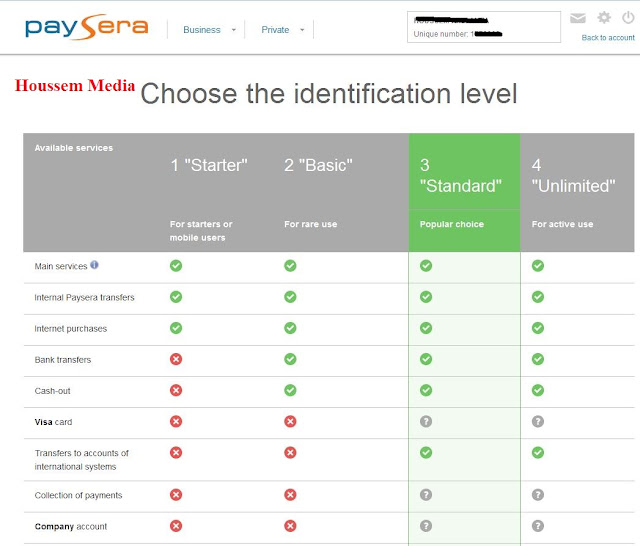Click Unlimited checkmark for Bank transfers

[x=538, y=359]
